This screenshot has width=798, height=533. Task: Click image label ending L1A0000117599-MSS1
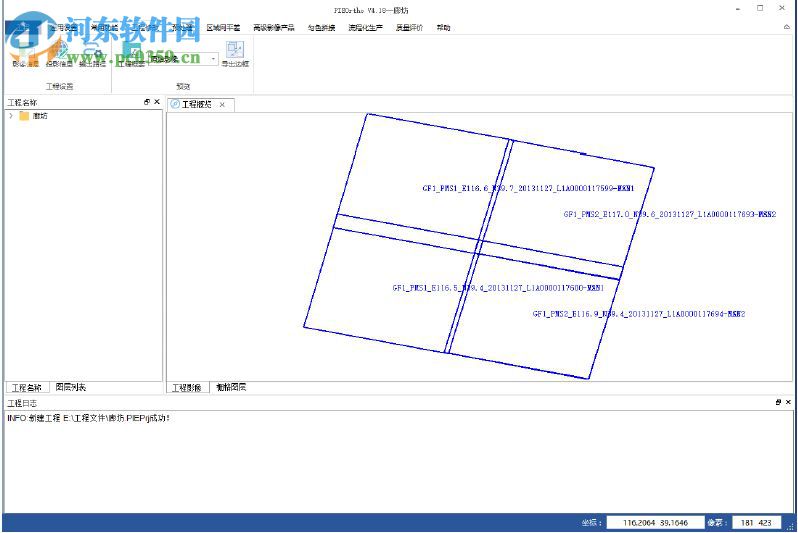coord(528,188)
